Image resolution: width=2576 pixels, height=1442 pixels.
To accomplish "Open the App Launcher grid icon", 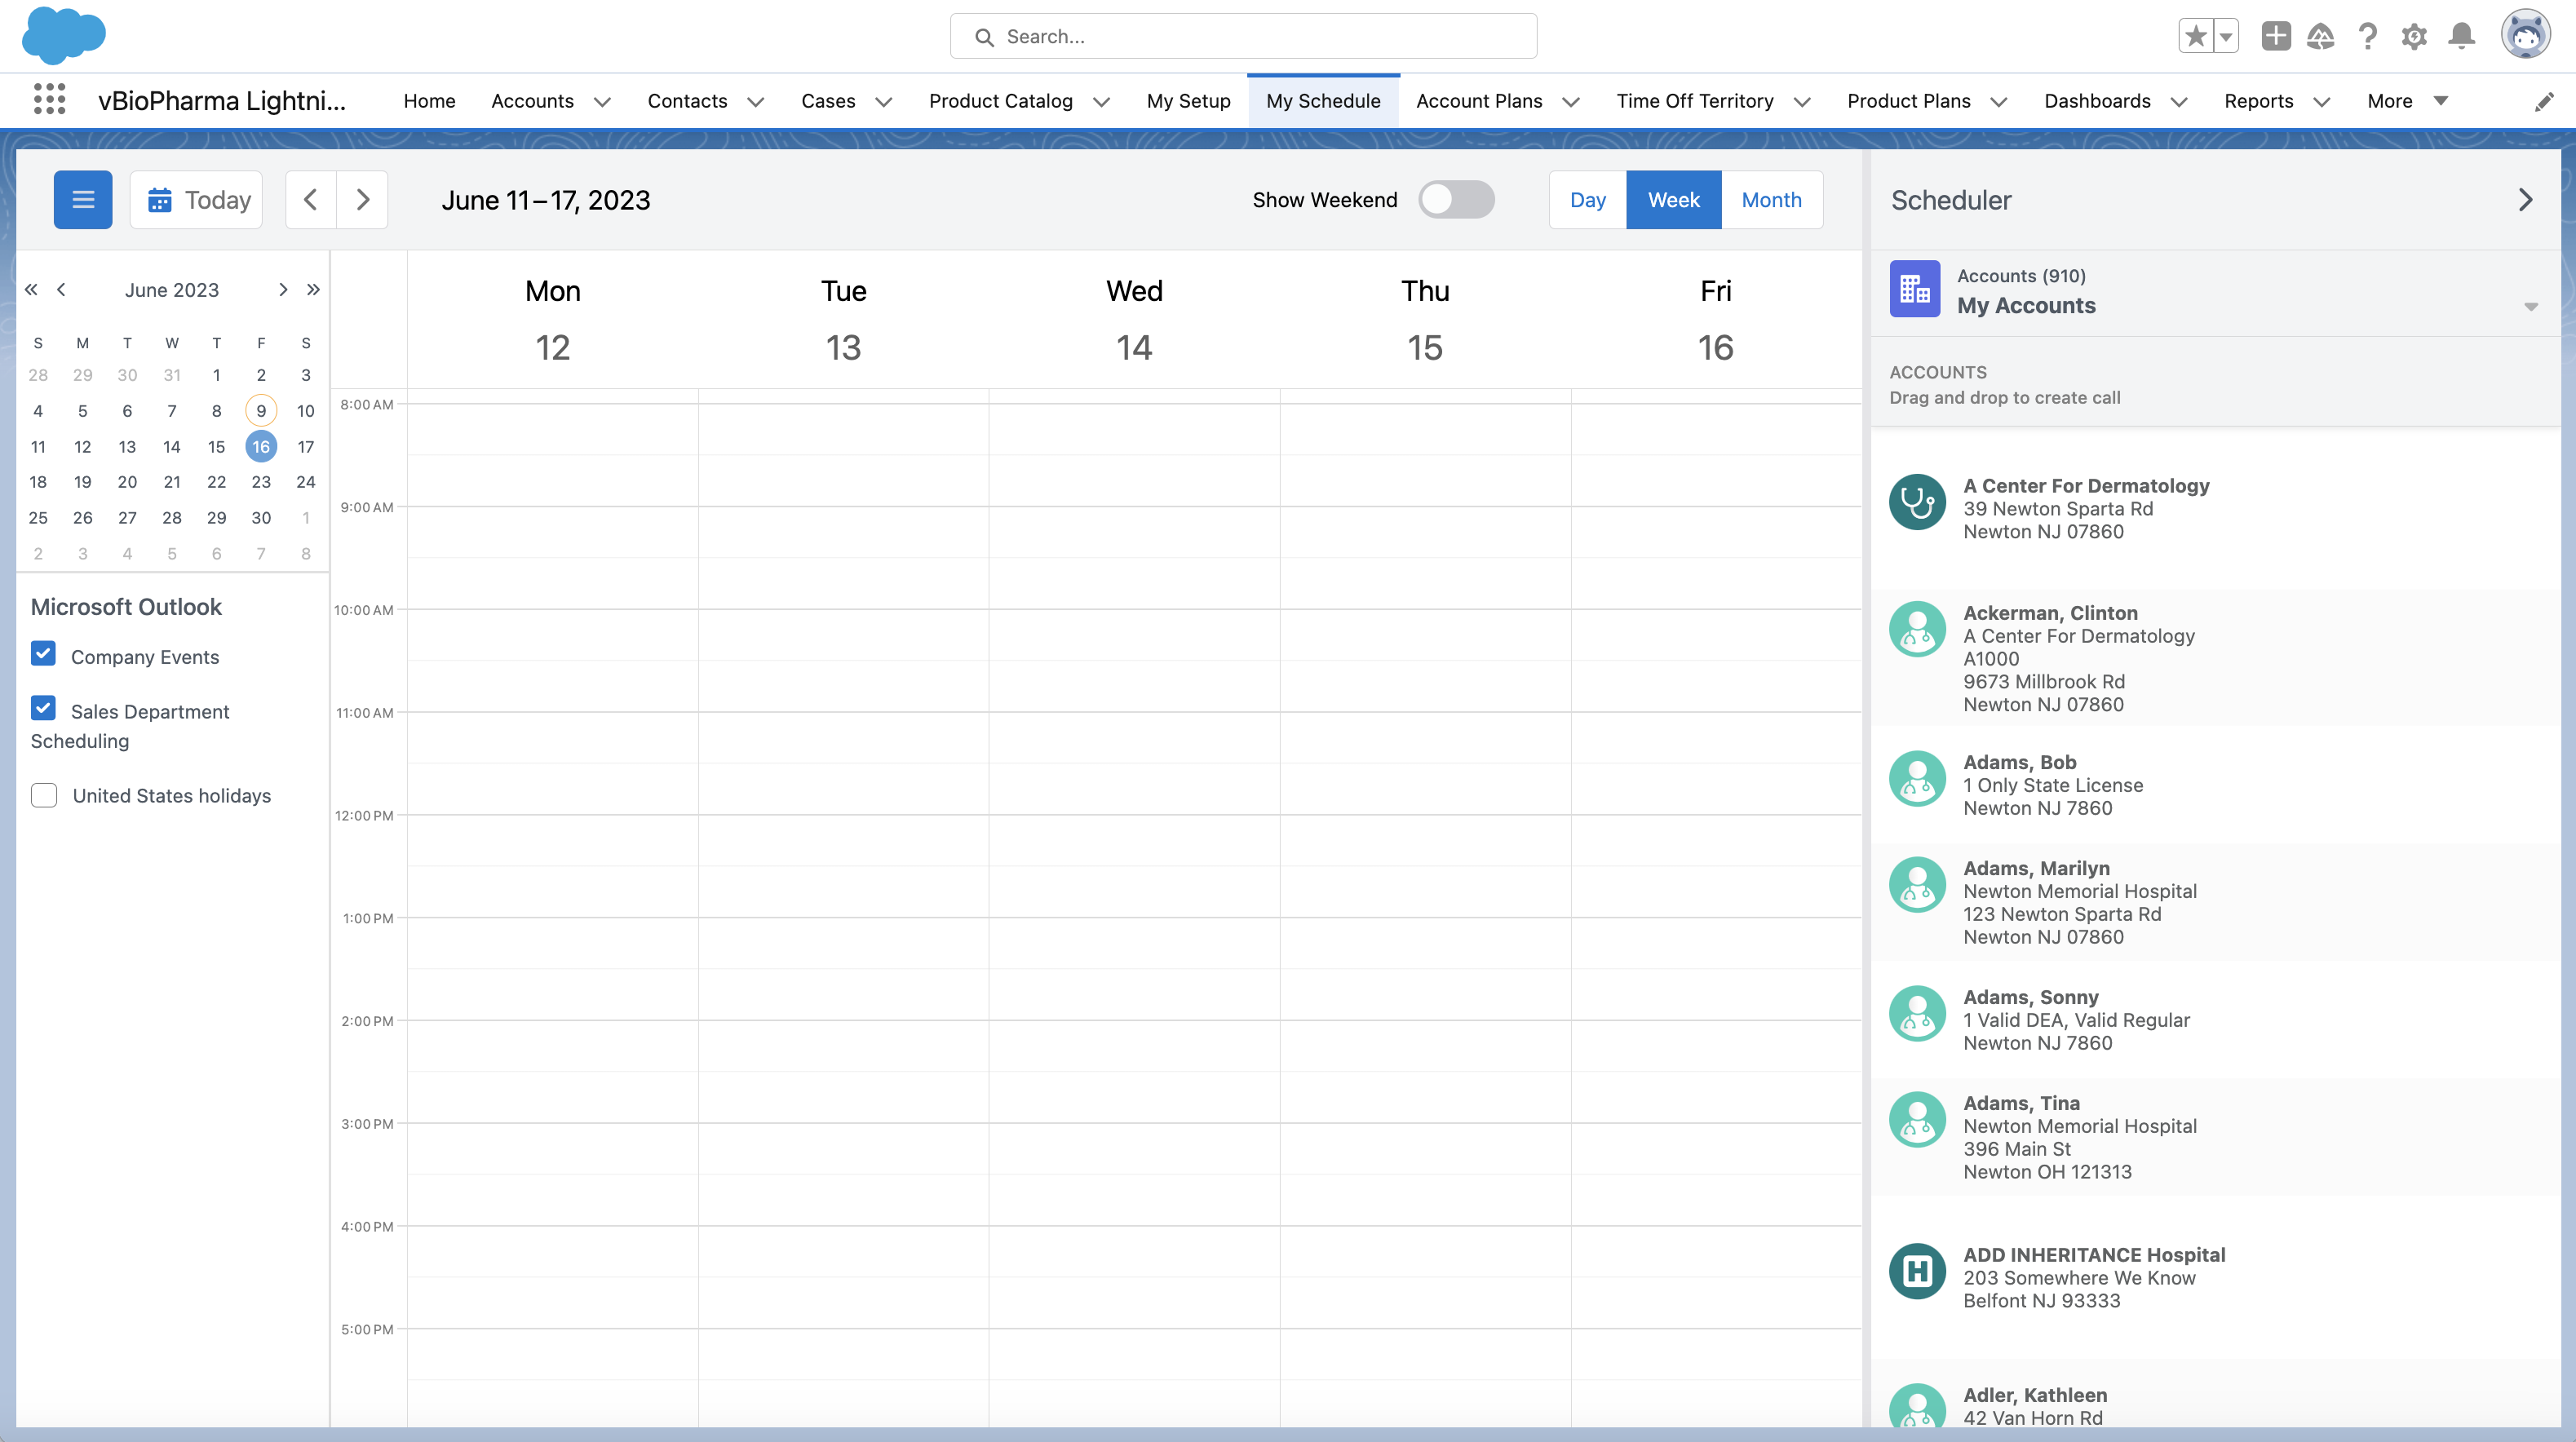I will [x=49, y=100].
